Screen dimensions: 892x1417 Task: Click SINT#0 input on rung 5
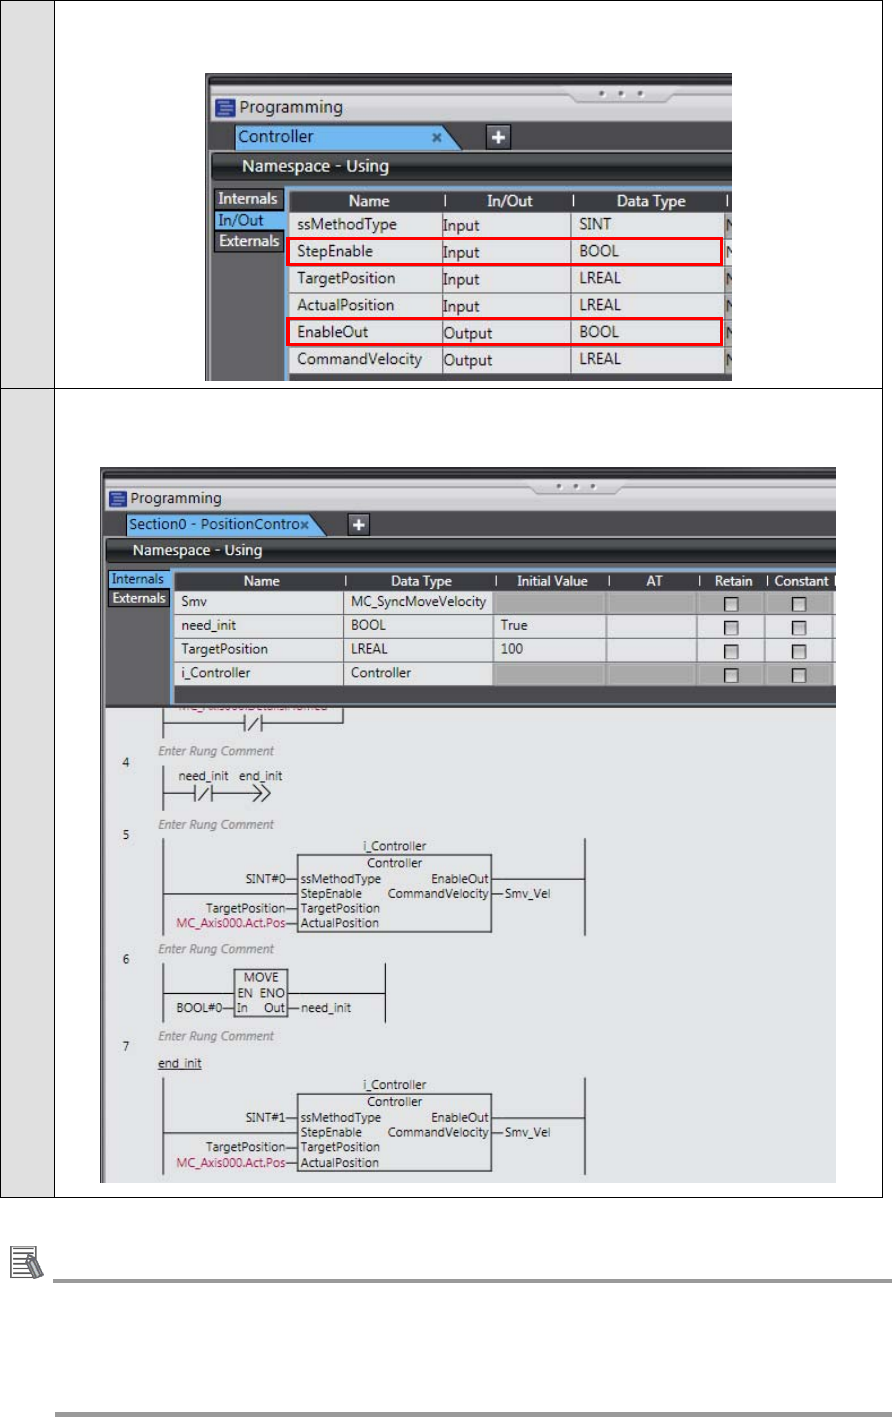coord(267,878)
